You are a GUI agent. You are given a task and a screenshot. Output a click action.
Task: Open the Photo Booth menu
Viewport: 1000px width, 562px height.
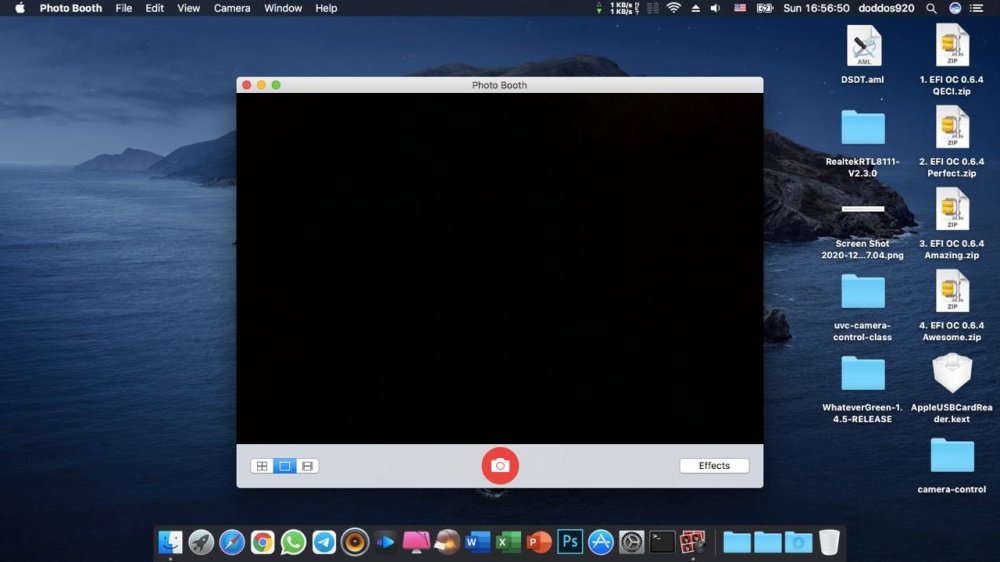[x=71, y=8]
